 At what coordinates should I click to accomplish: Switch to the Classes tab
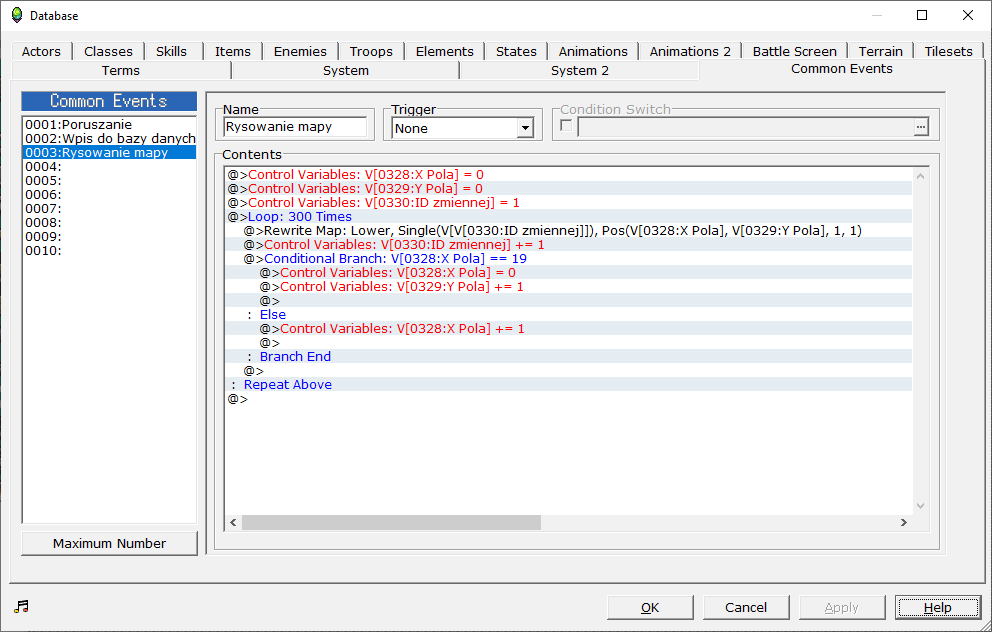[x=108, y=51]
